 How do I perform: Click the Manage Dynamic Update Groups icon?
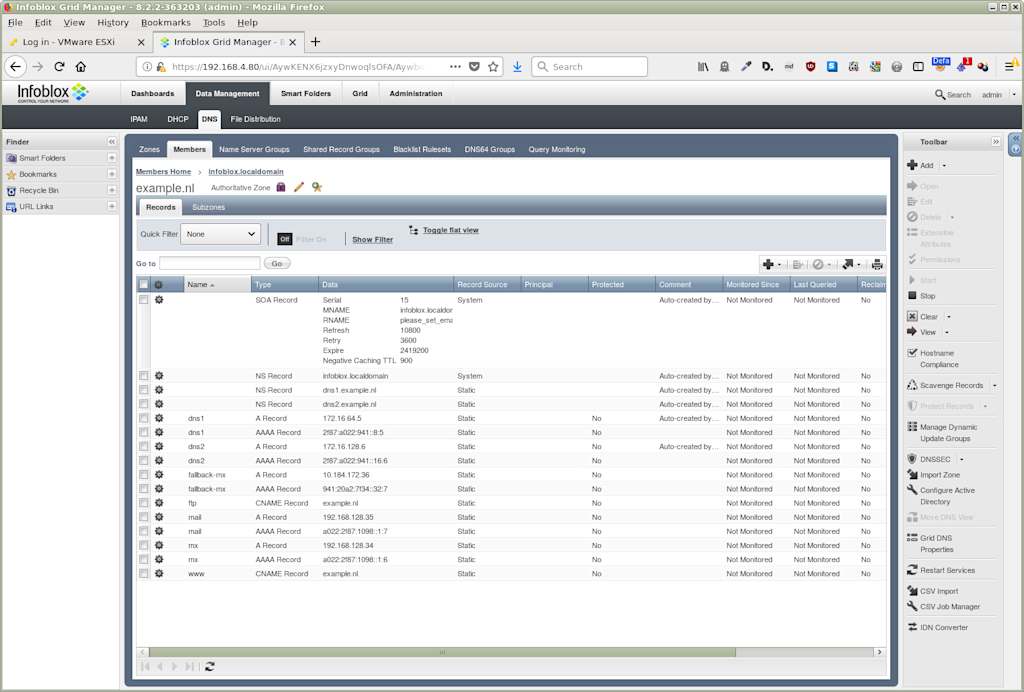pyautogui.click(x=912, y=427)
